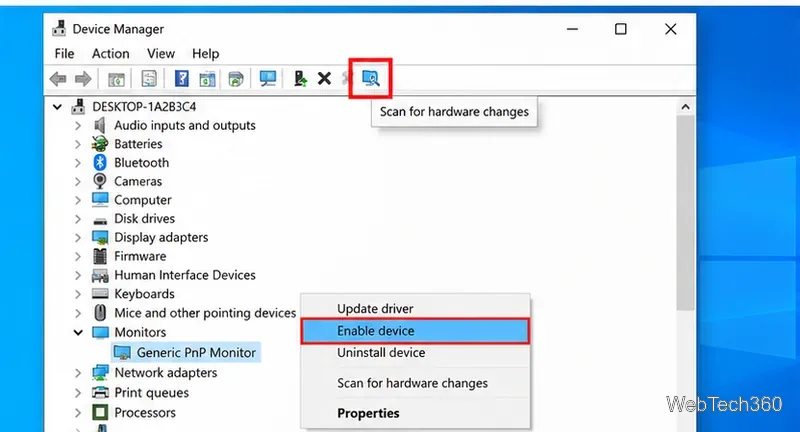Choose Uninstall device in the context menu
The height and width of the screenshot is (432, 800).
pos(415,353)
